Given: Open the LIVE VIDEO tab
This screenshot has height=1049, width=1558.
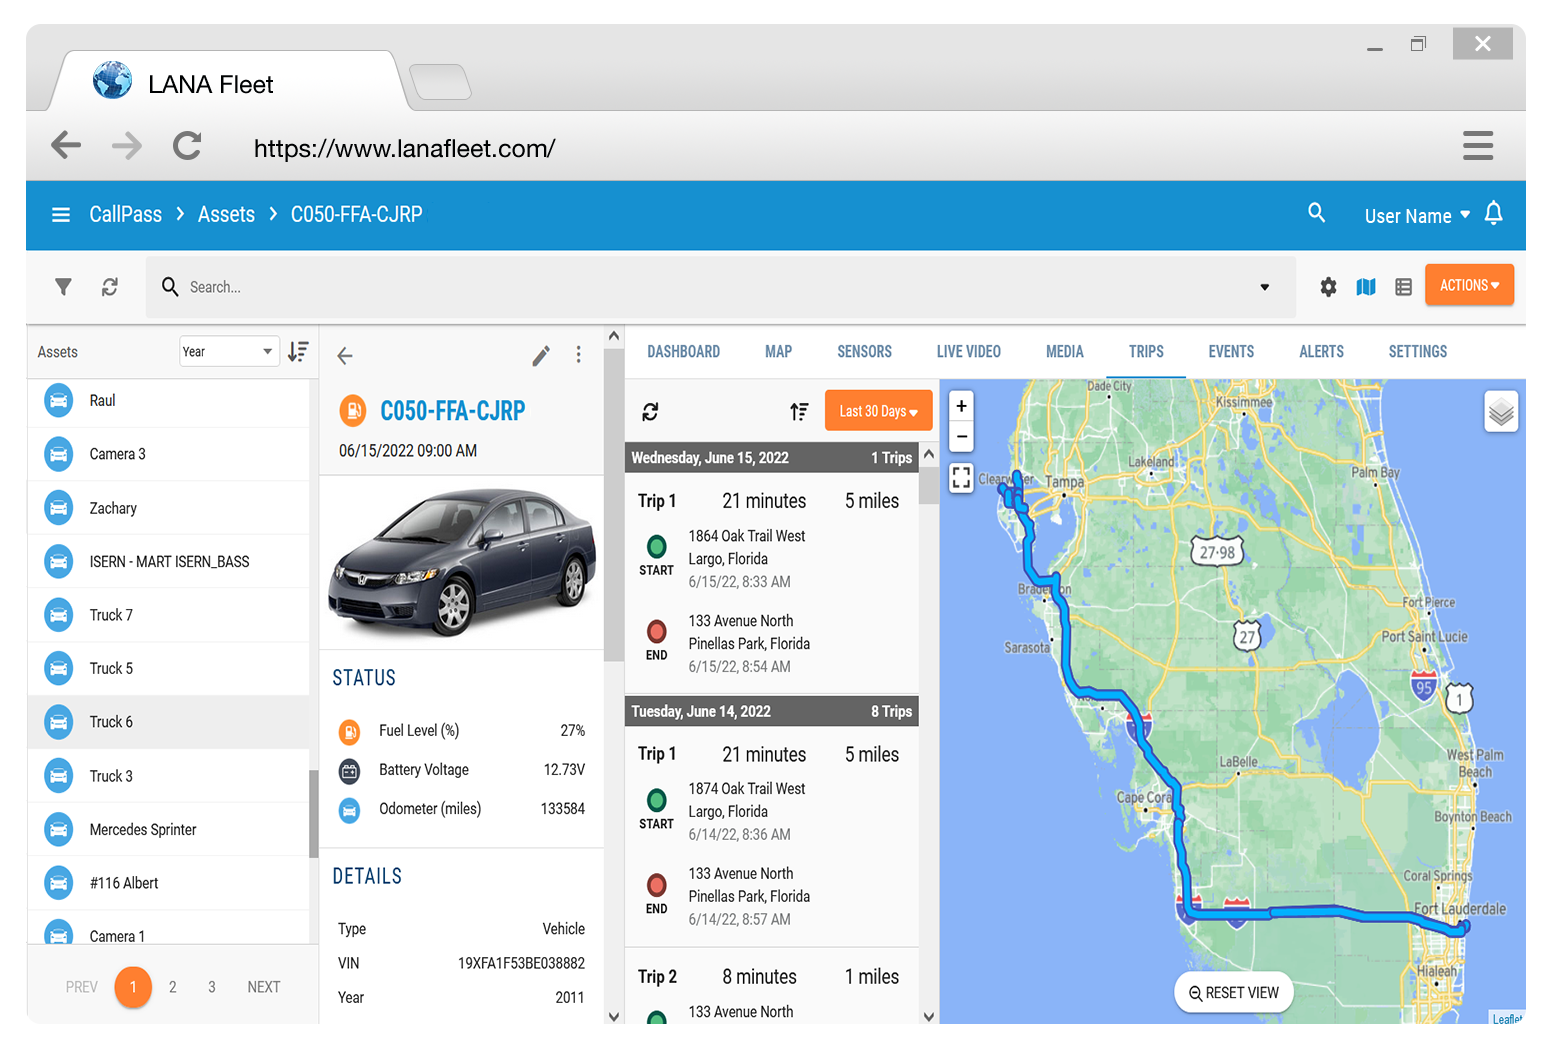Looking at the screenshot, I should tap(968, 351).
